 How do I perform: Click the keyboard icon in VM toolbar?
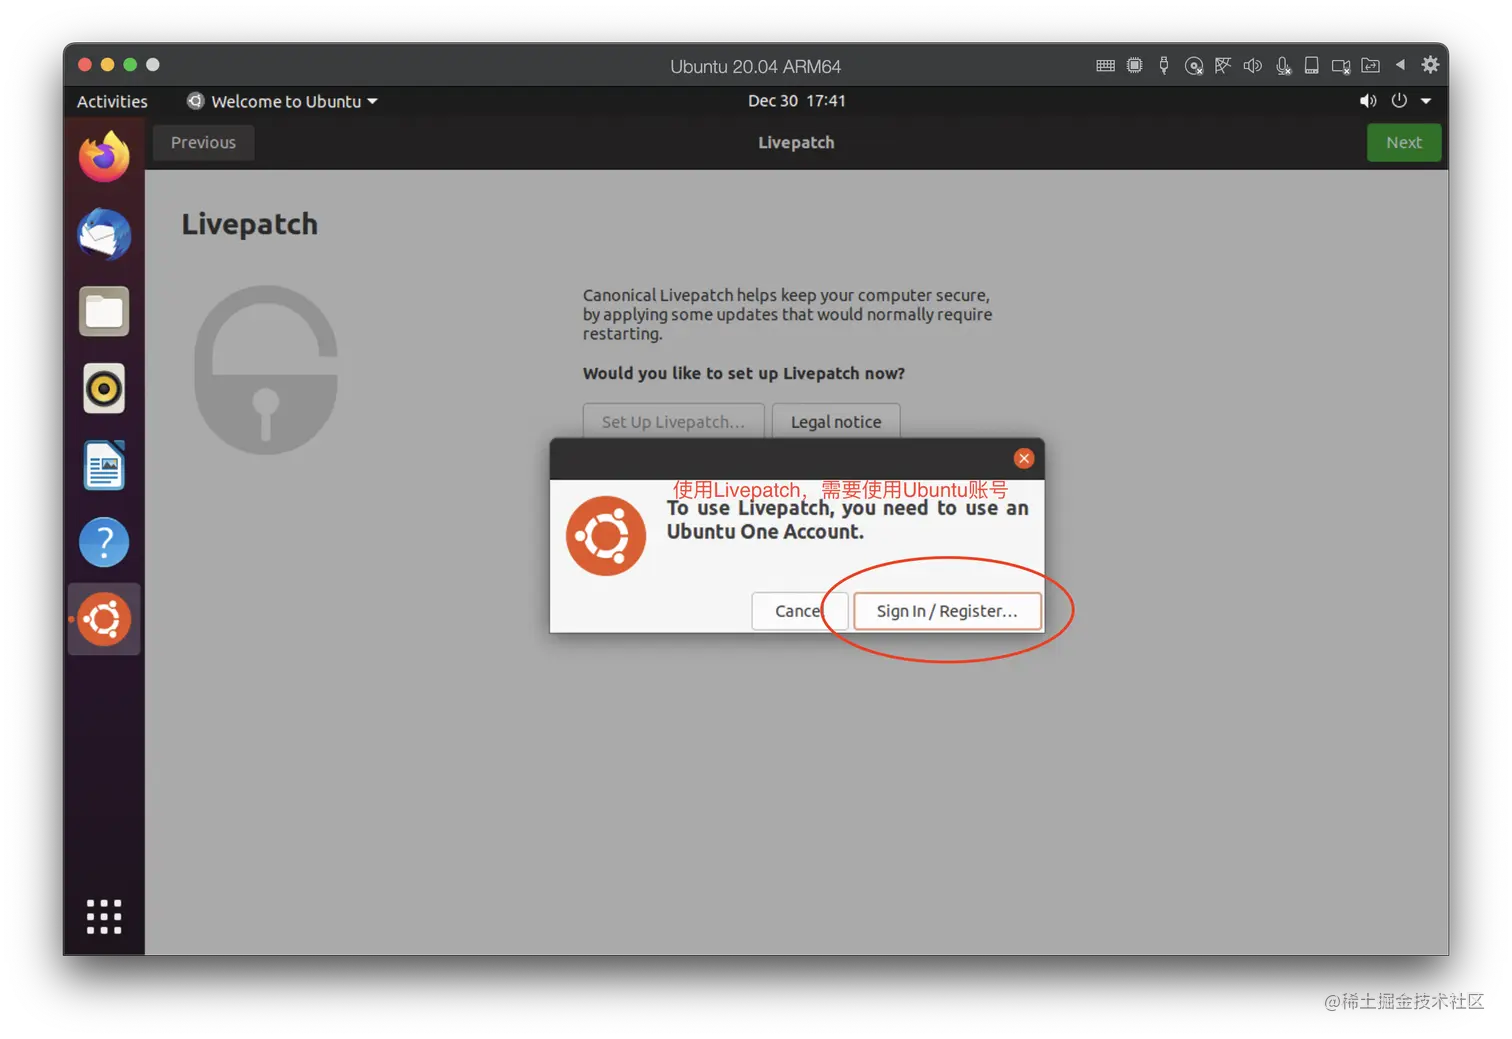point(1105,66)
